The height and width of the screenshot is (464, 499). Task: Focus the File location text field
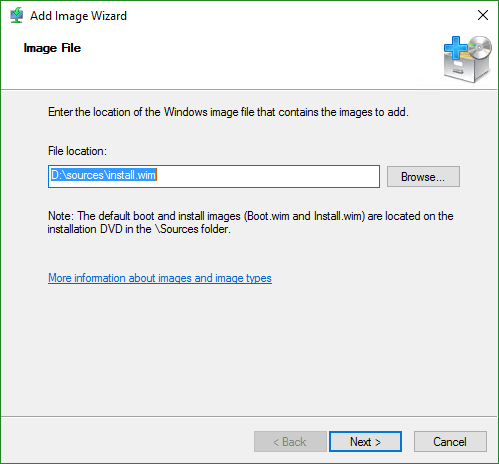[x=214, y=176]
